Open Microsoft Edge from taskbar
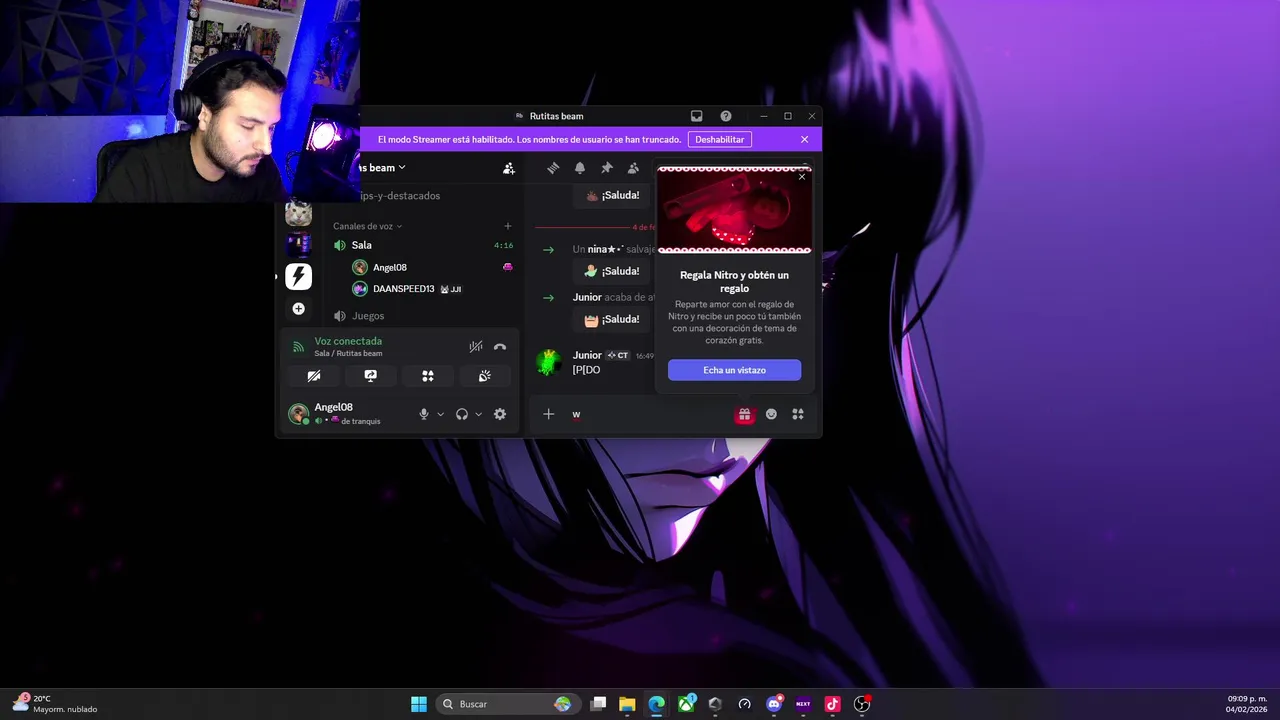 pos(656,704)
